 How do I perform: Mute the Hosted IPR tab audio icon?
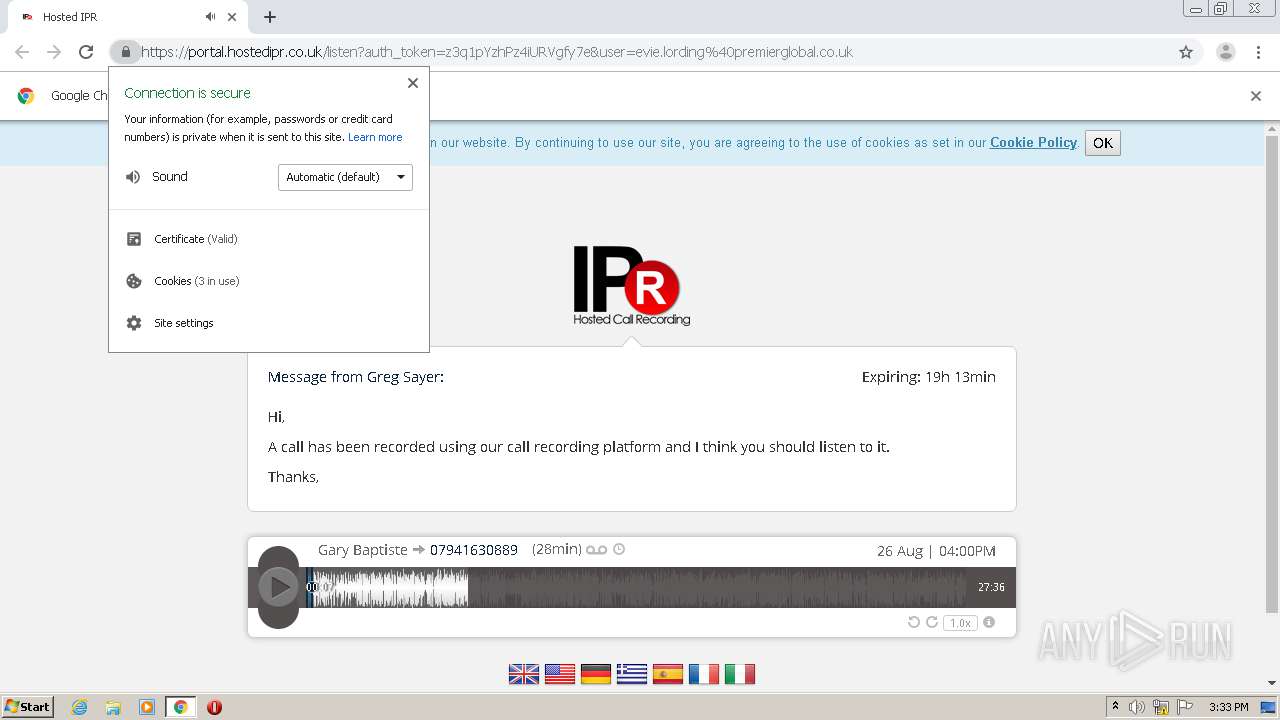[210, 17]
